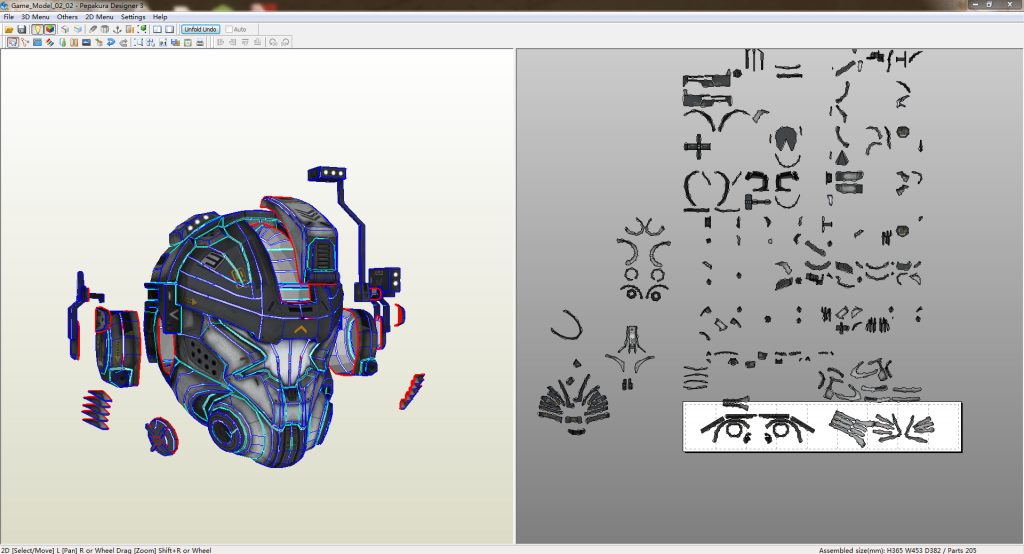1024x554 pixels.
Task: Enable the Auto checkbox
Action: coord(229,29)
